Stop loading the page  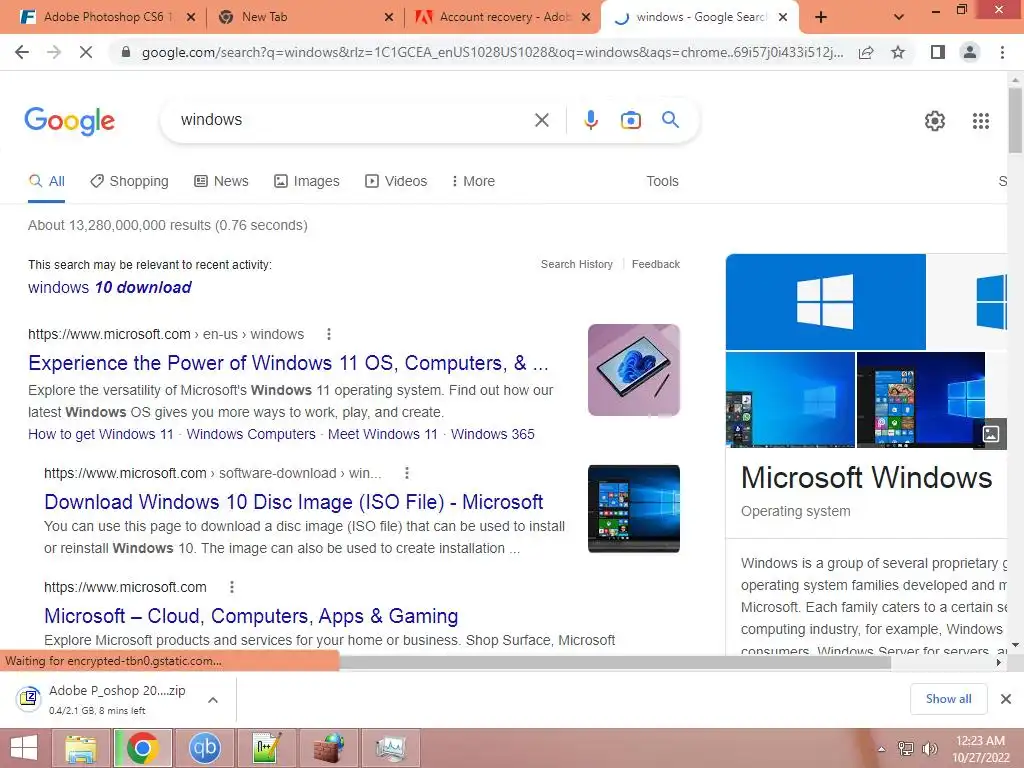(x=86, y=52)
